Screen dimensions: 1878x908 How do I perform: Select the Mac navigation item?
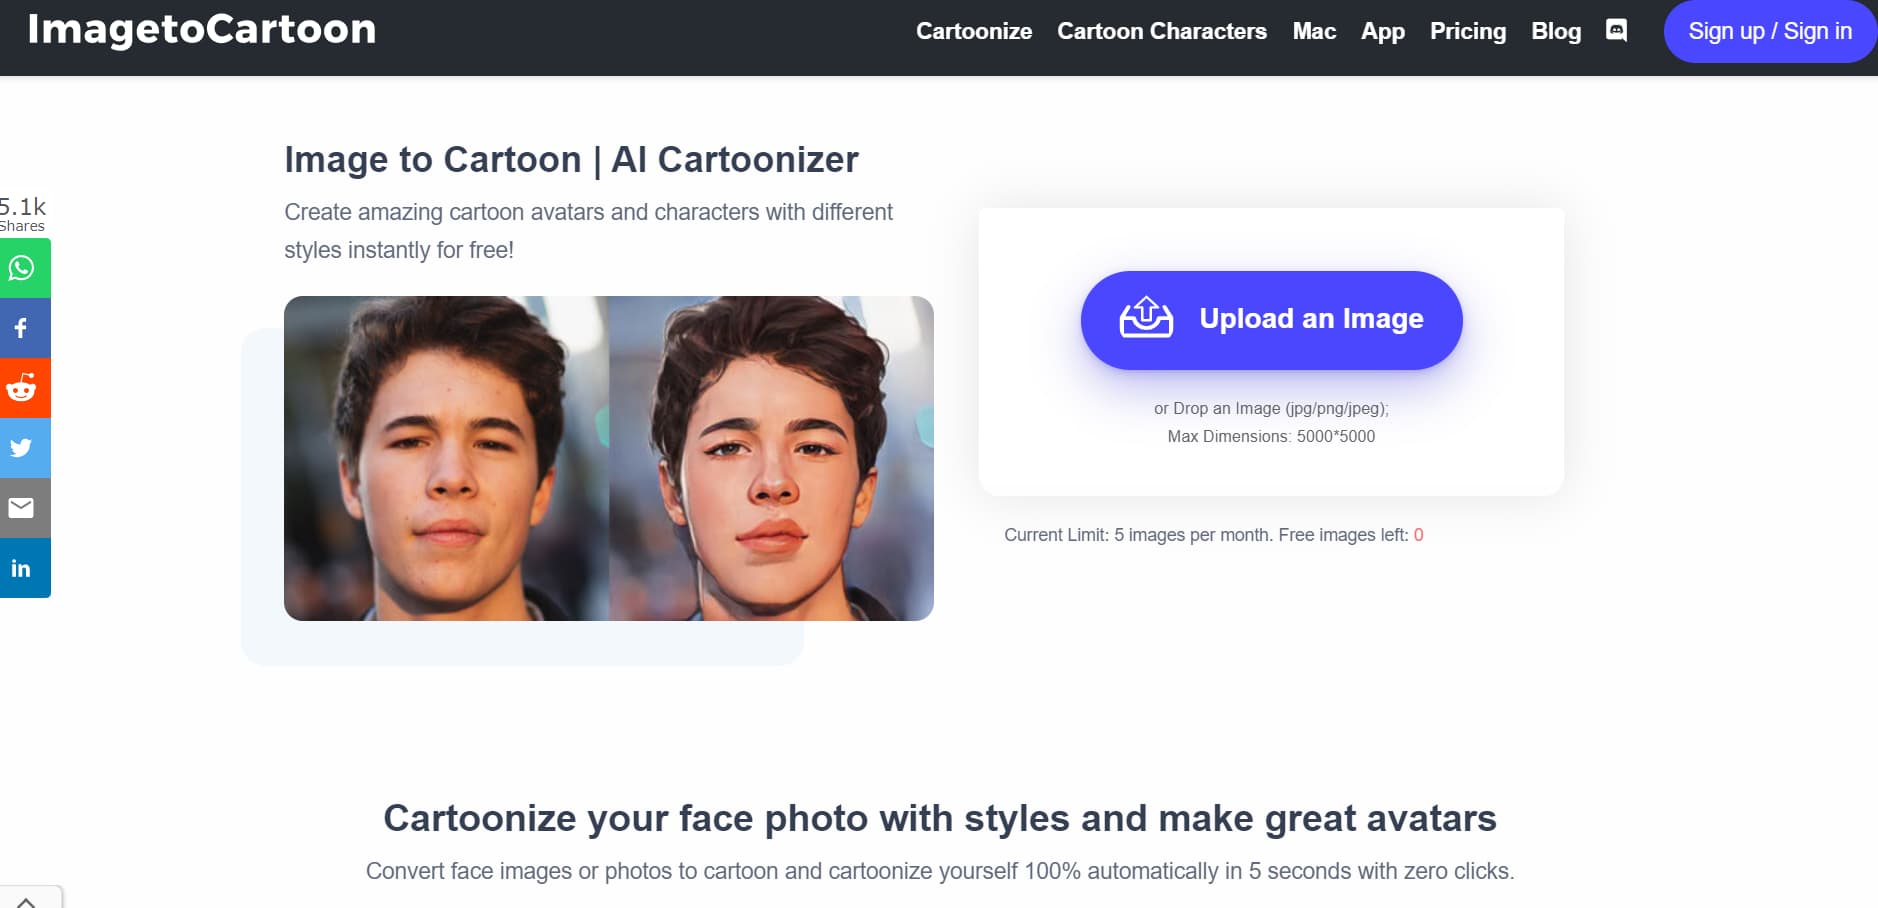pyautogui.click(x=1313, y=31)
